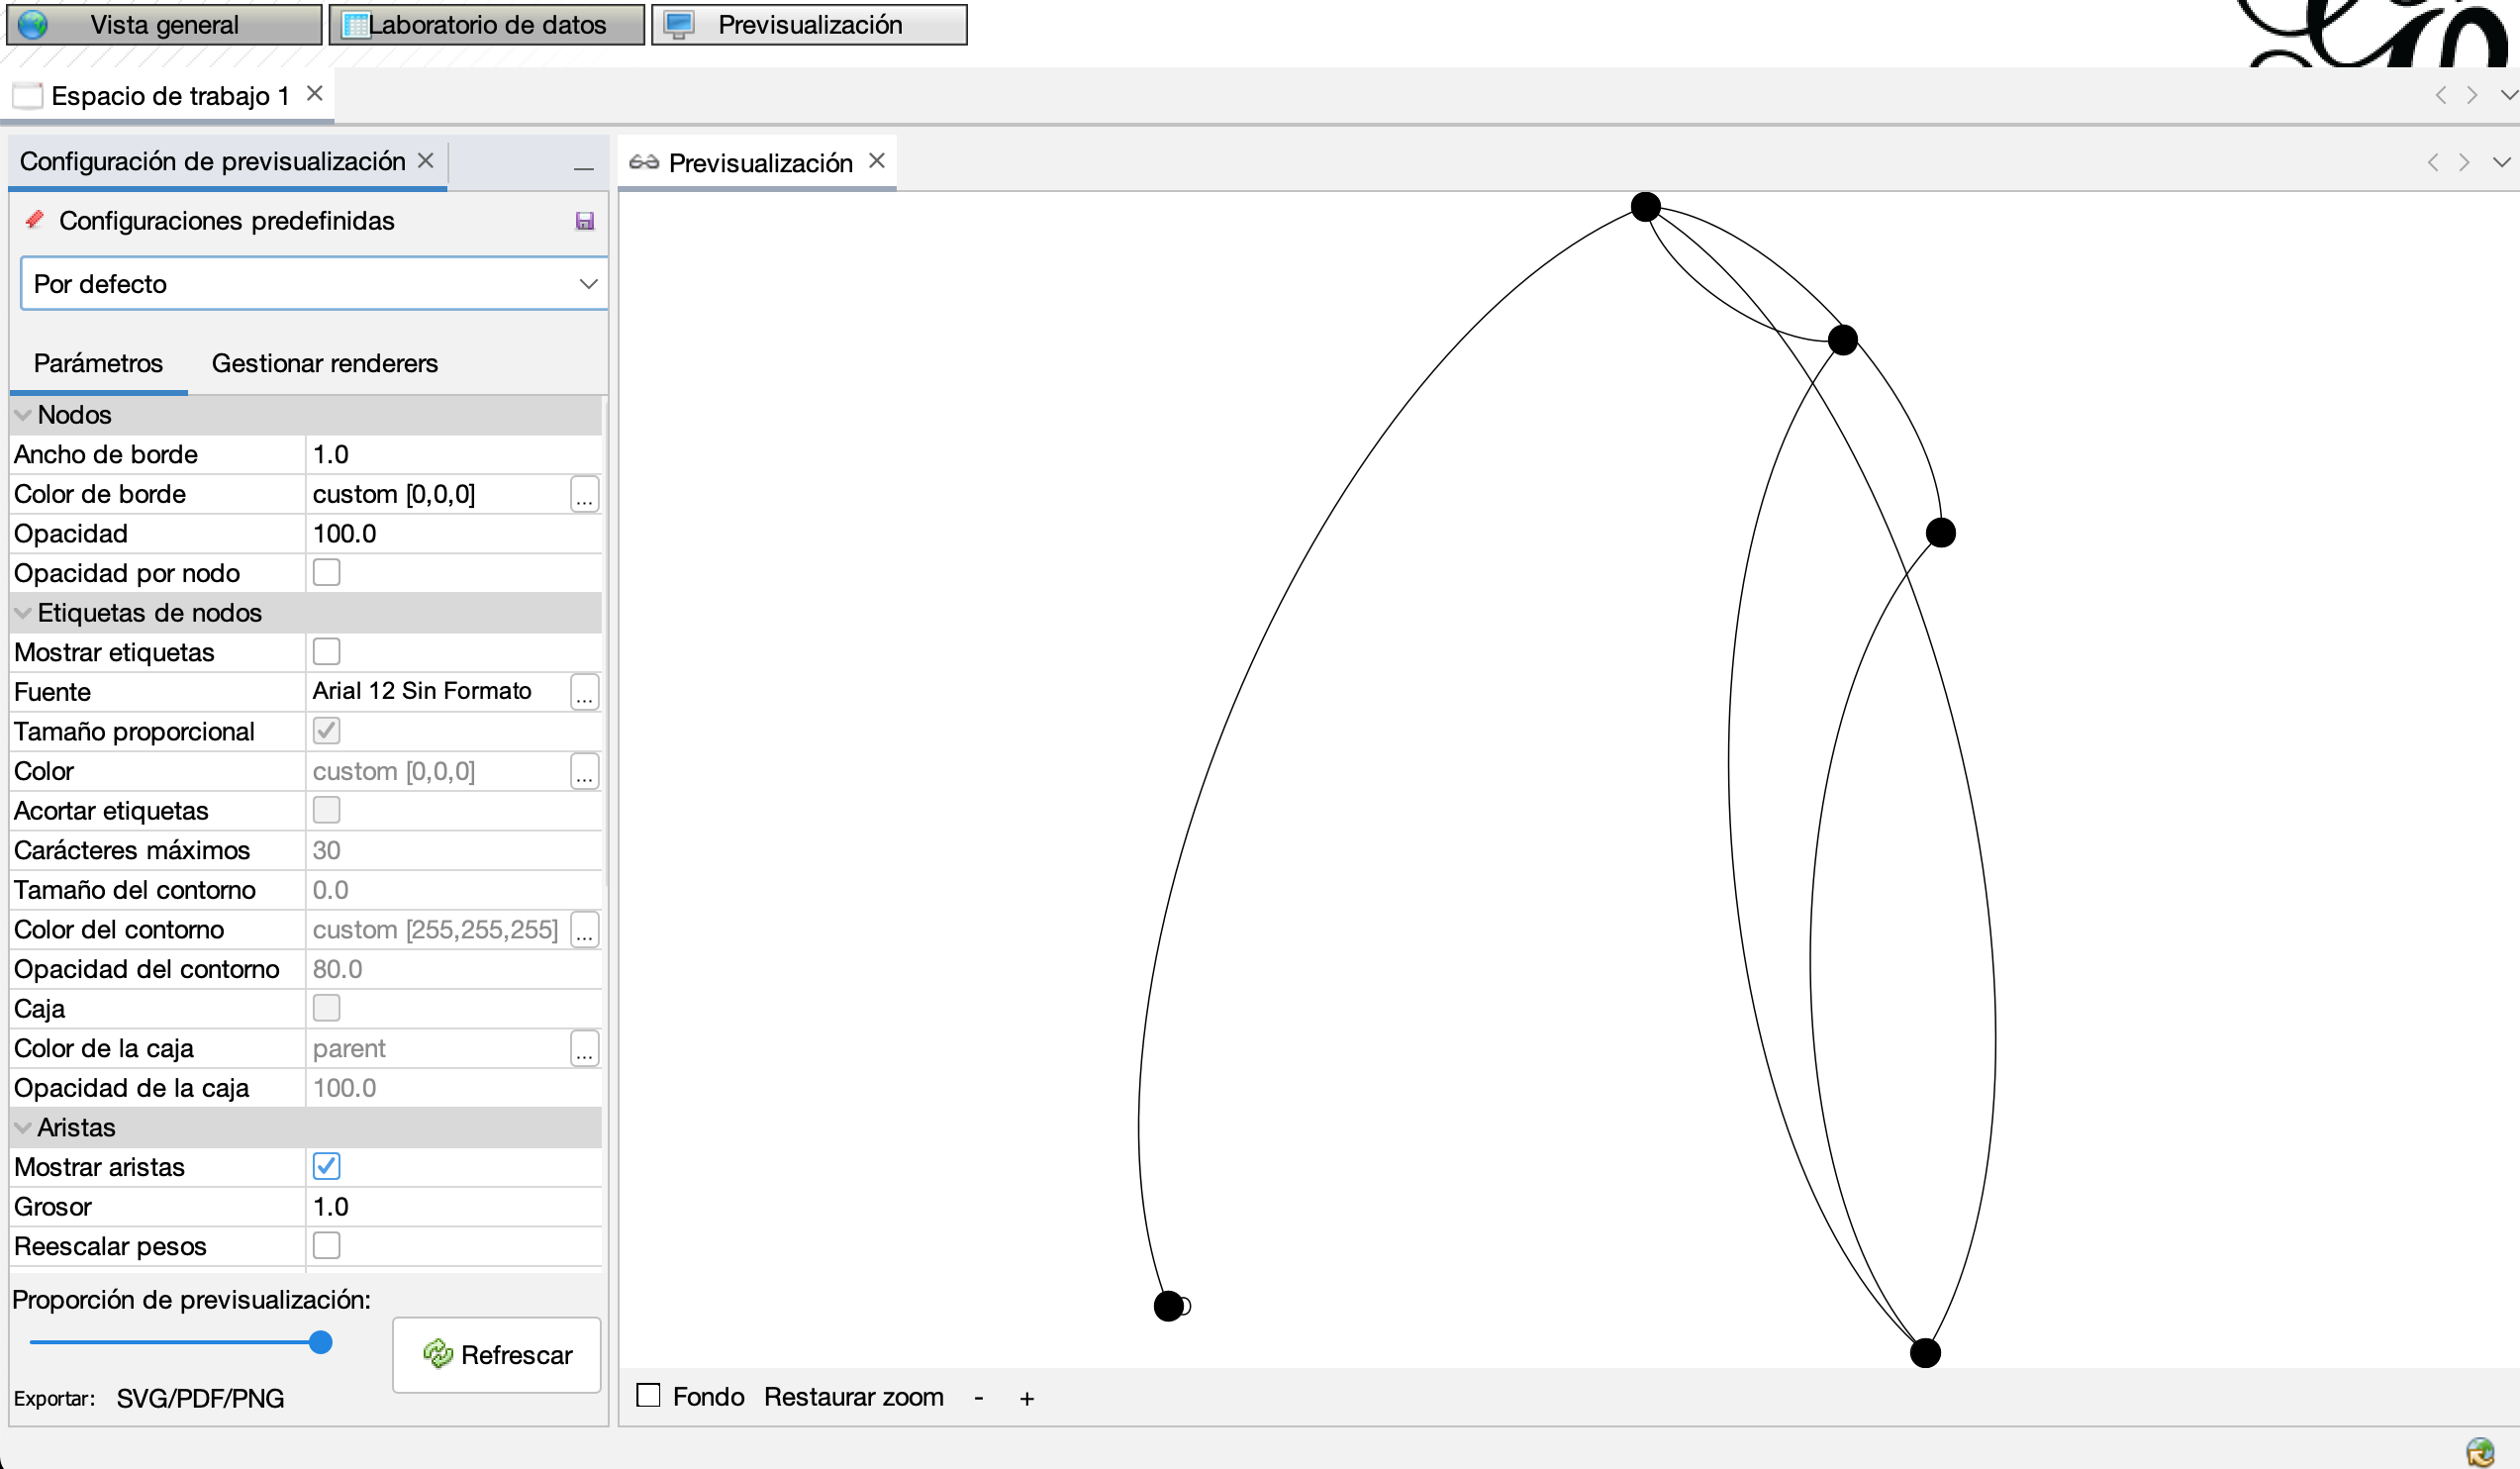This screenshot has height=1469, width=2520.
Task: Open ellipsis for label Color row
Action: 585,771
